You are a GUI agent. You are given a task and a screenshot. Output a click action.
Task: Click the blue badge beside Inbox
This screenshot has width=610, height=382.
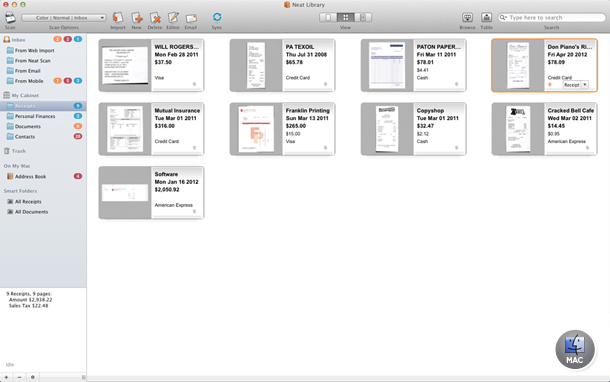click(x=78, y=39)
